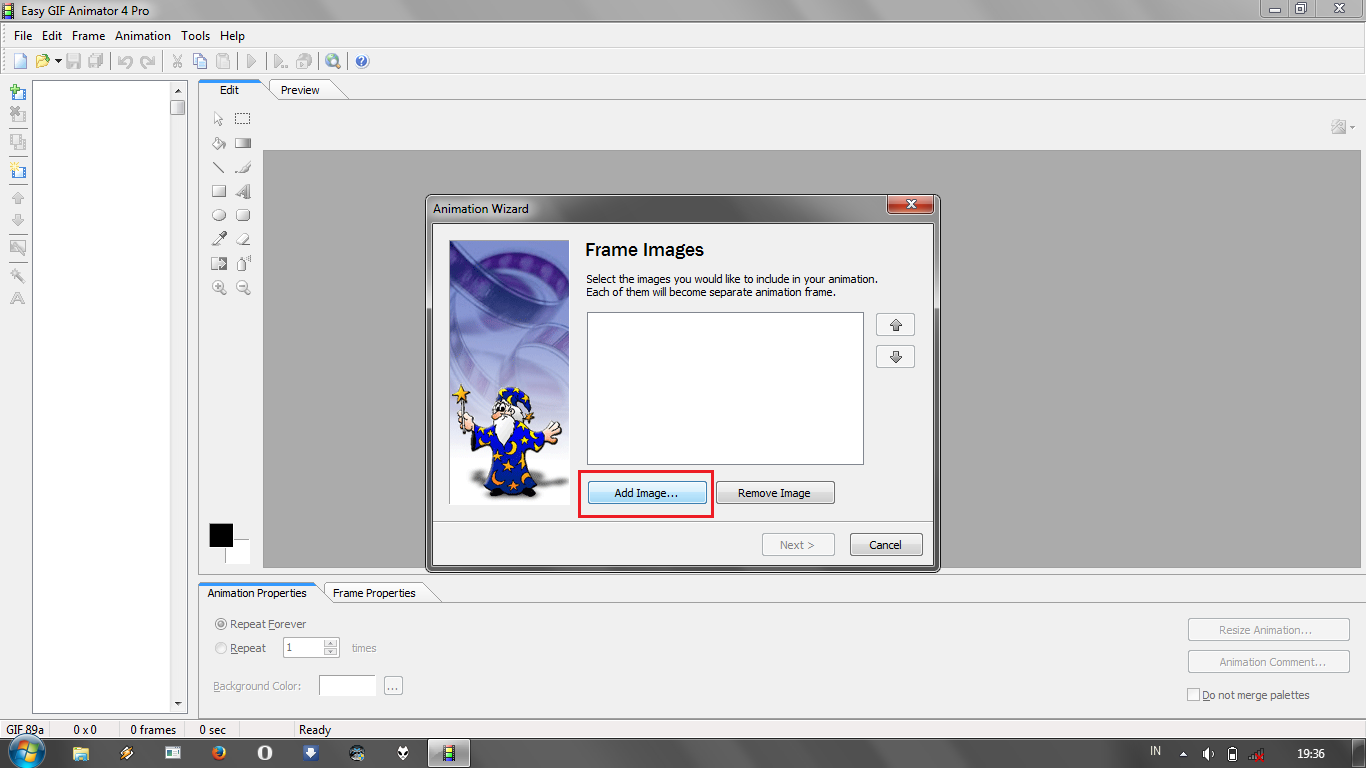This screenshot has height=768, width=1366.
Task: Select the Gradient fill tool
Action: coord(243,143)
